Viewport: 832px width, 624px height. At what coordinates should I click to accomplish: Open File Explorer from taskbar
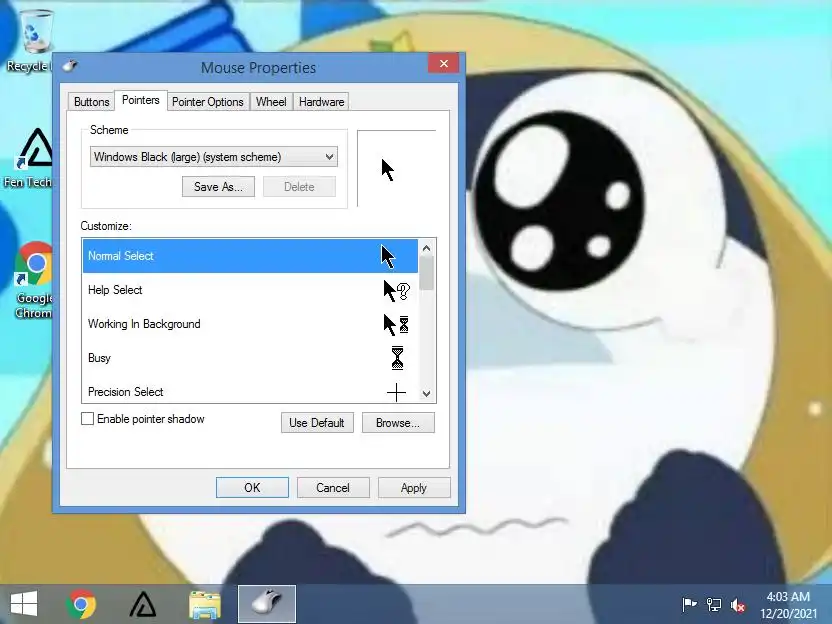205,604
